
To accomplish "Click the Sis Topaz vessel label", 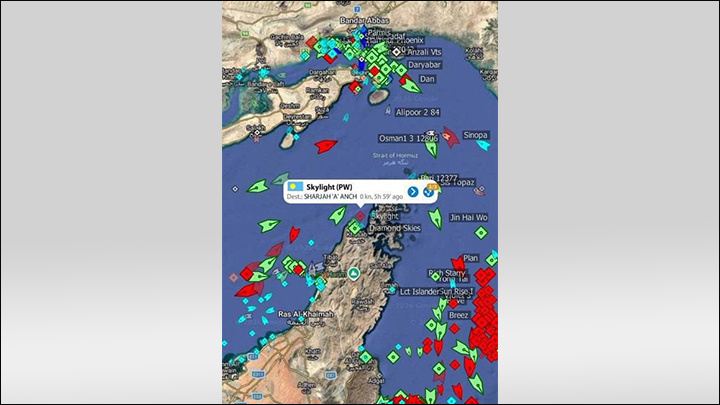I will coord(457,182).
